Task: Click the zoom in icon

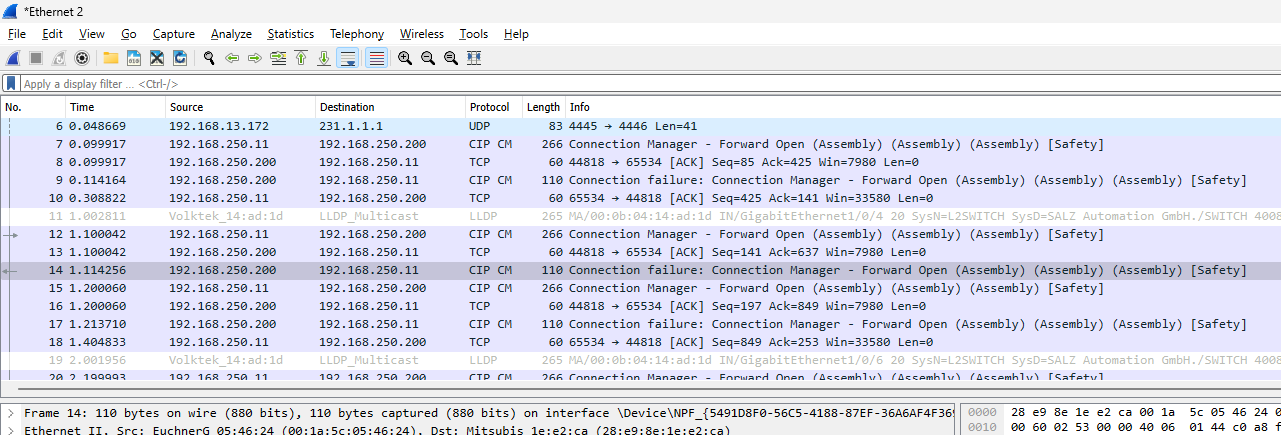Action: (x=405, y=59)
